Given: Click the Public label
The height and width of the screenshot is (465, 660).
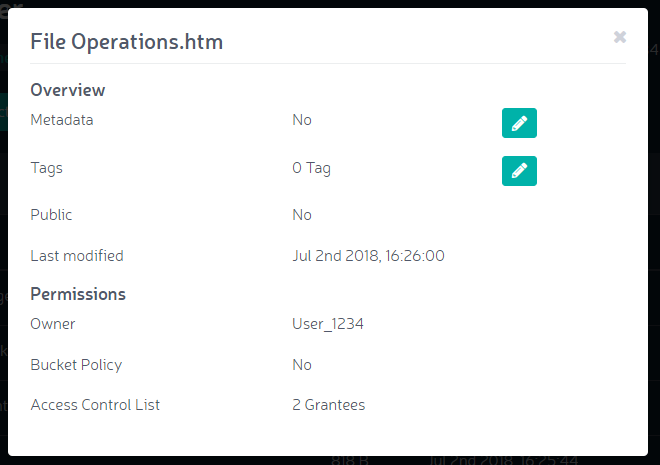Looking at the screenshot, I should pyautogui.click(x=51, y=215).
